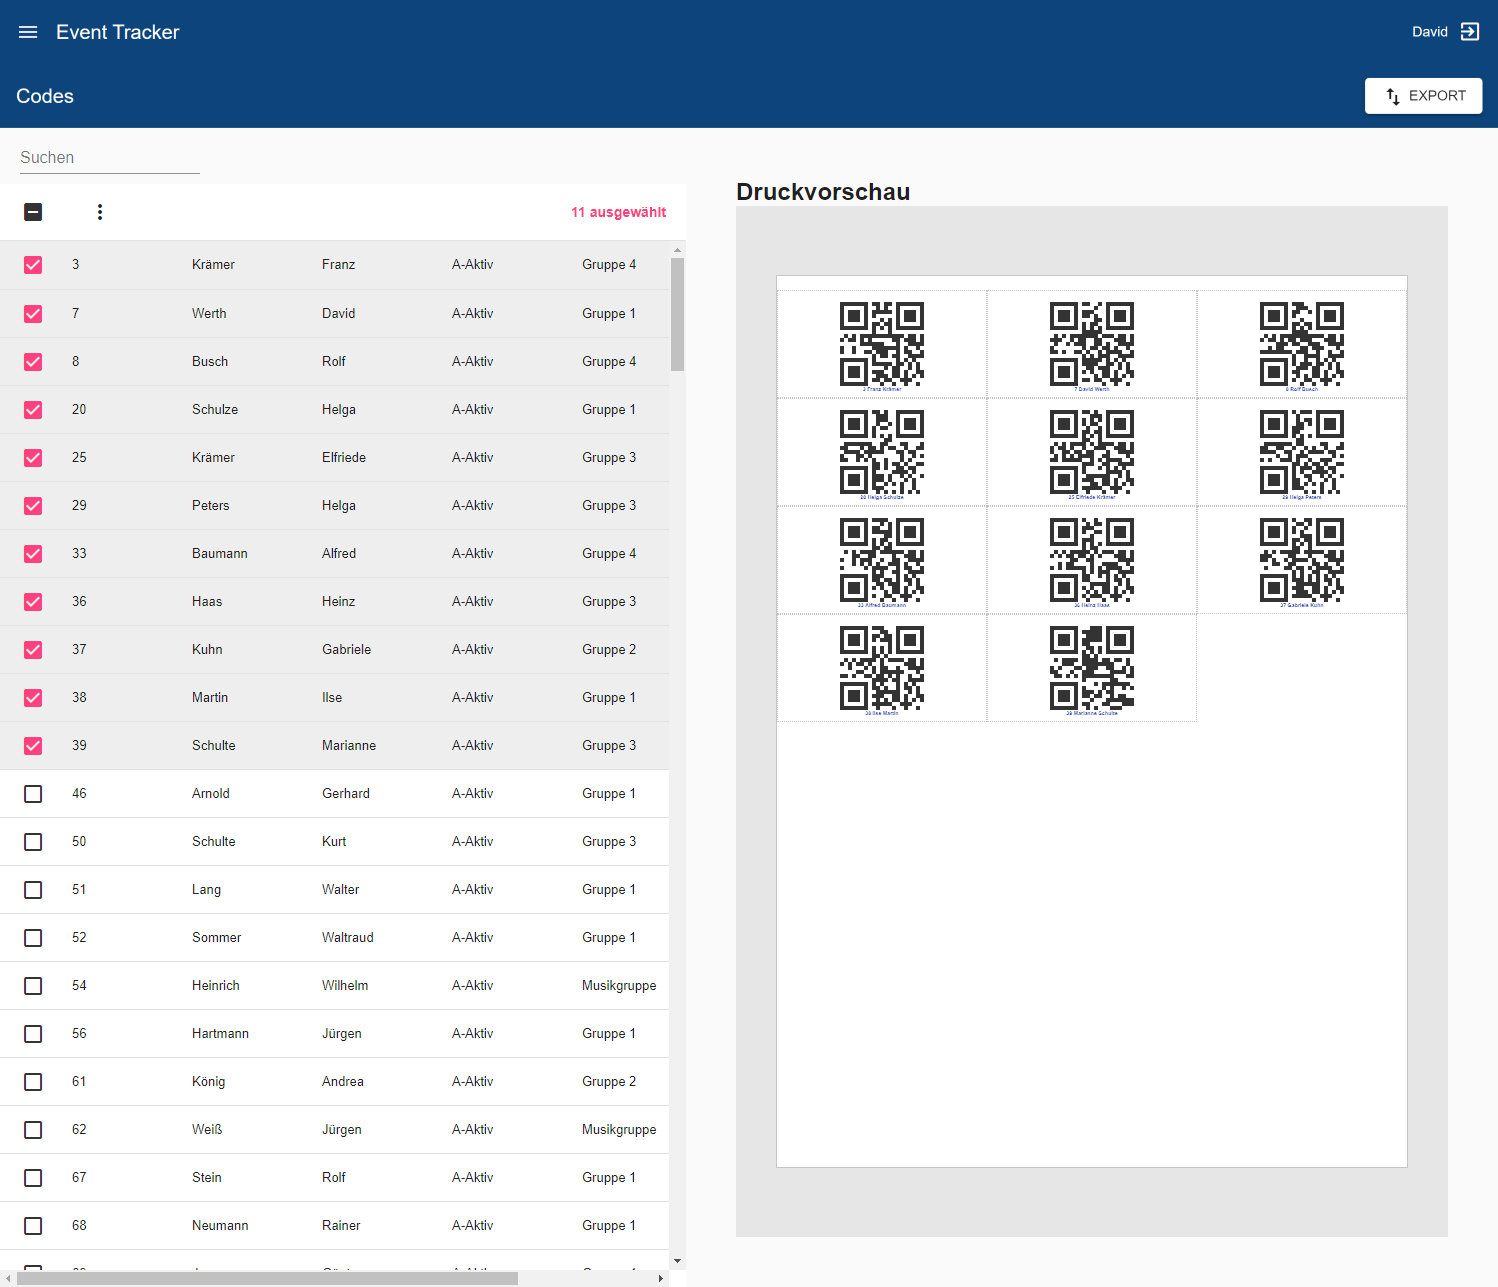This screenshot has width=1498, height=1287.
Task: Uncheck row 8 Busch Rolf
Action: point(33,362)
